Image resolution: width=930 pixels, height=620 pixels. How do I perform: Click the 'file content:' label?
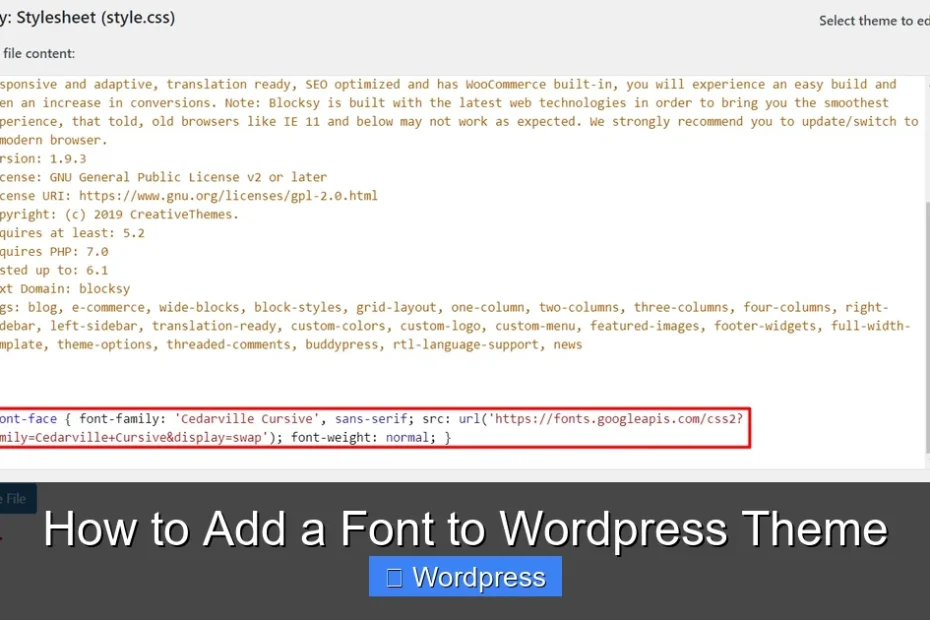pos(39,53)
